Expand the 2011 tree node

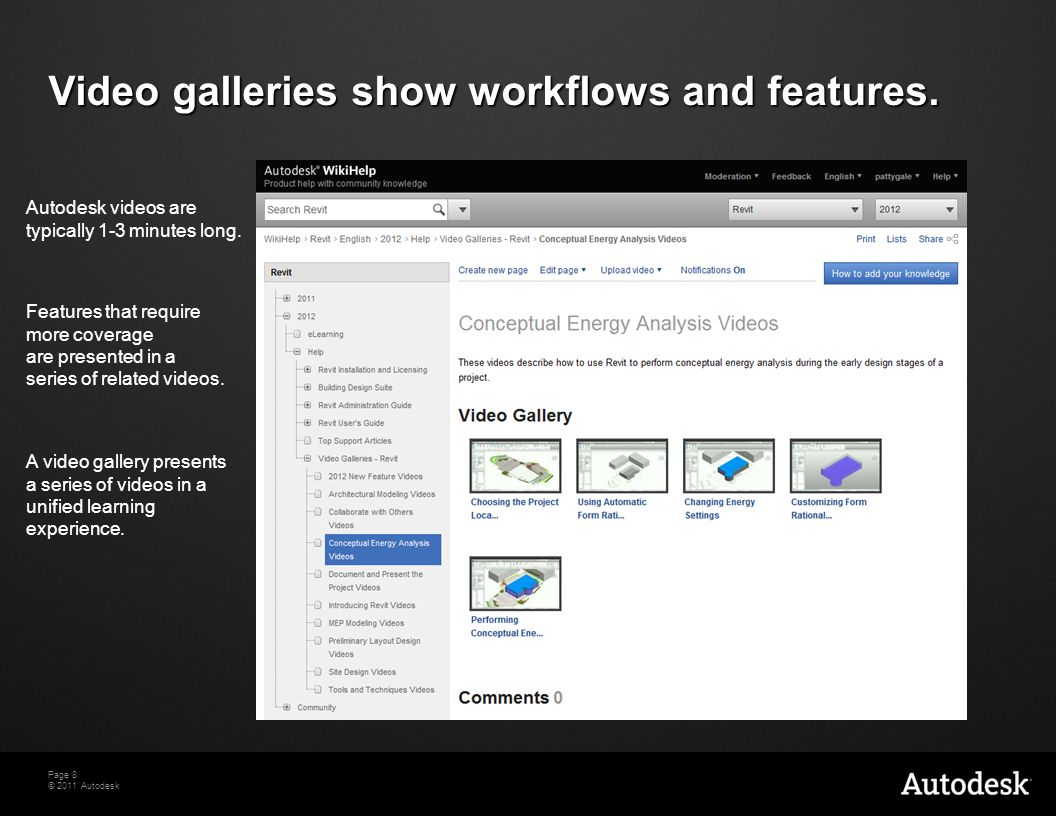[286, 298]
